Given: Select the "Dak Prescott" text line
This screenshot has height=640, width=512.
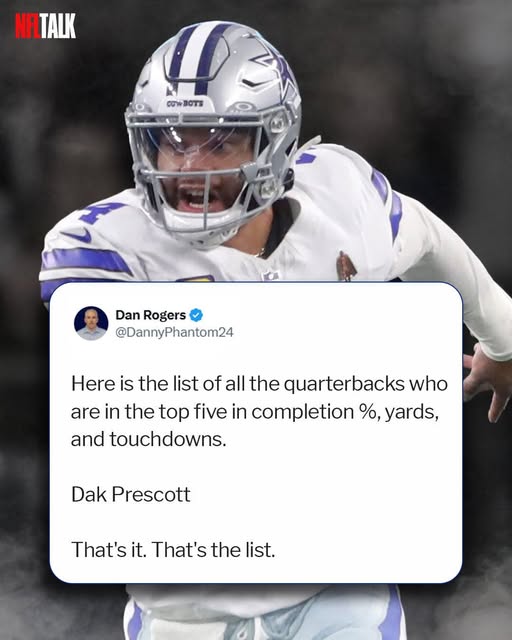Looking at the screenshot, I should pyautogui.click(x=131, y=494).
